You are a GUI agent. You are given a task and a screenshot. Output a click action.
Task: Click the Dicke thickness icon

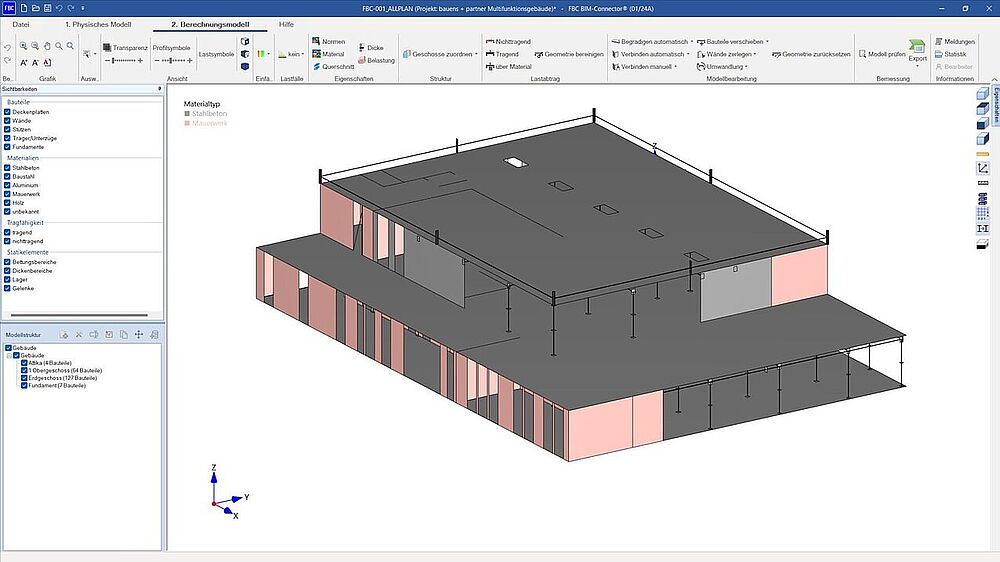(x=360, y=48)
